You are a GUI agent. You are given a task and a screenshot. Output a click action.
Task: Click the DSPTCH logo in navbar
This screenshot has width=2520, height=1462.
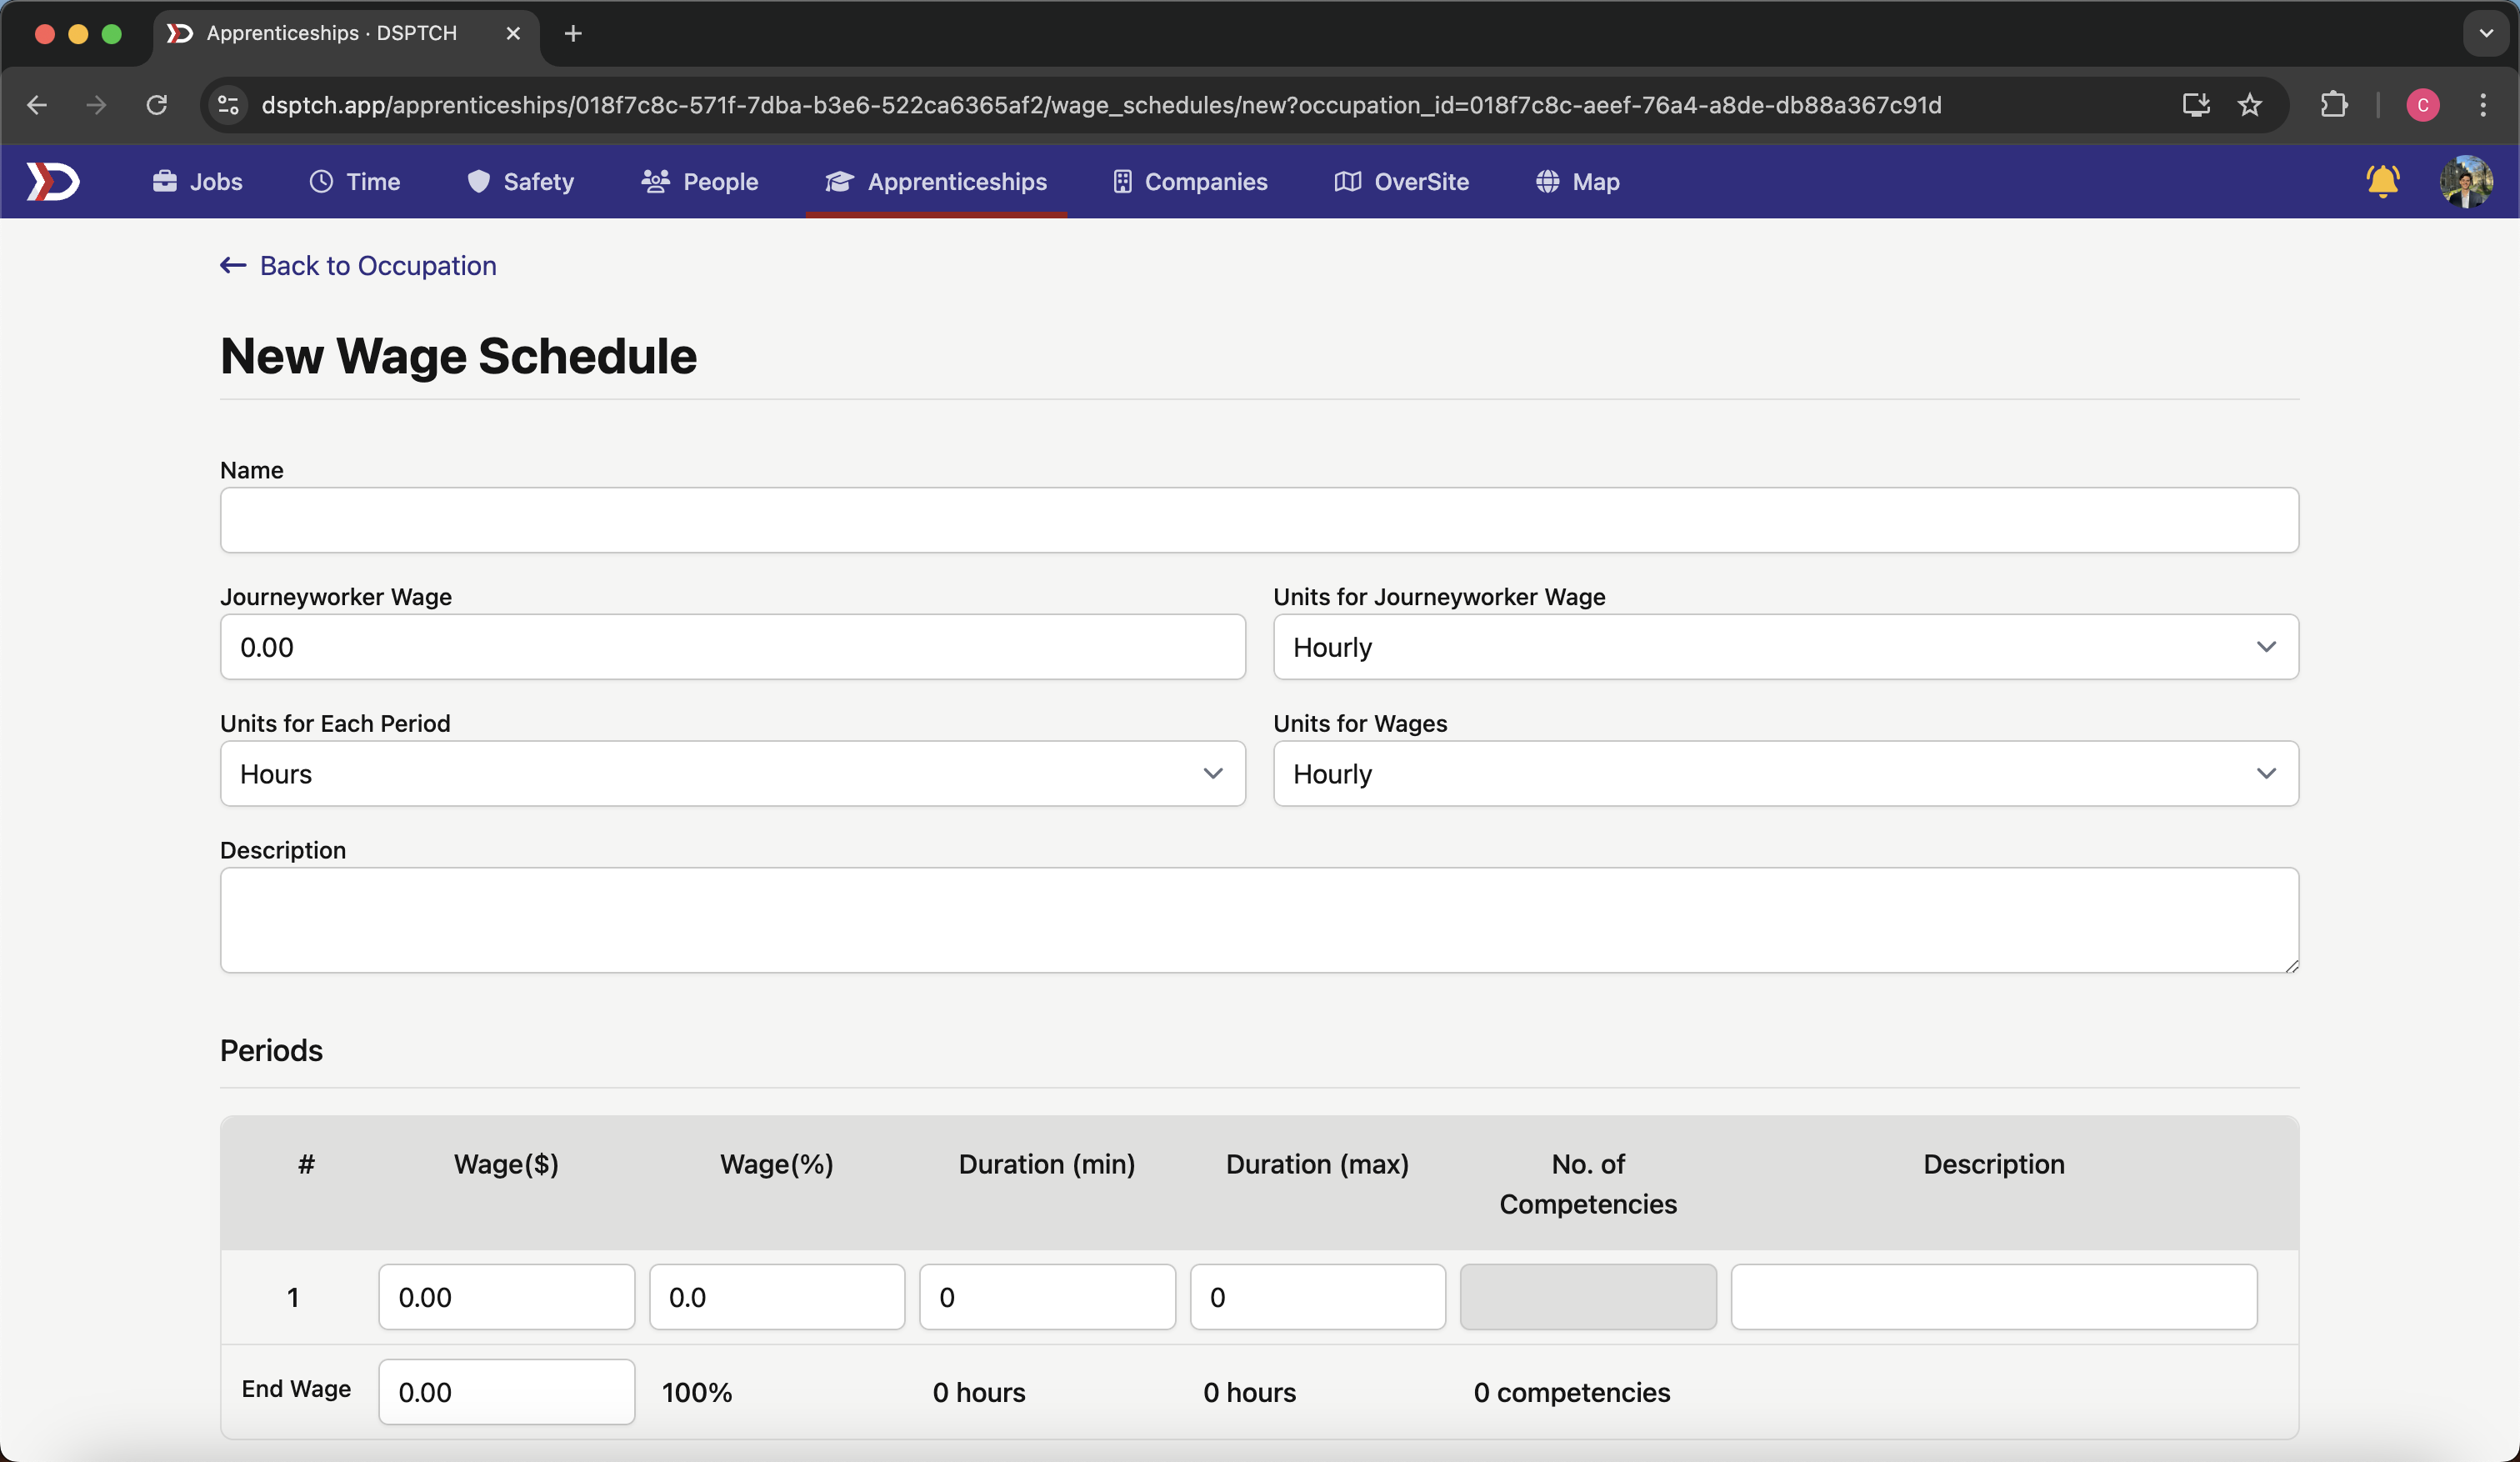53,182
